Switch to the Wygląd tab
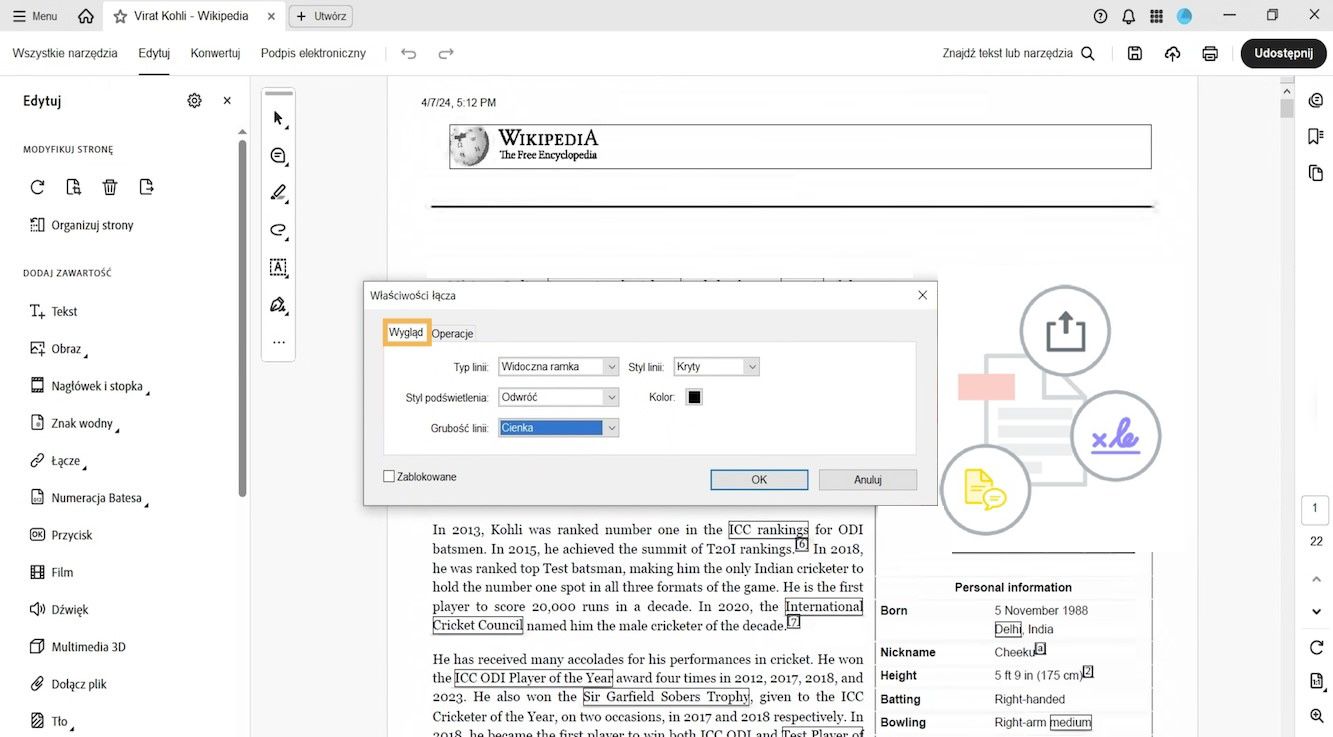 click(x=406, y=333)
